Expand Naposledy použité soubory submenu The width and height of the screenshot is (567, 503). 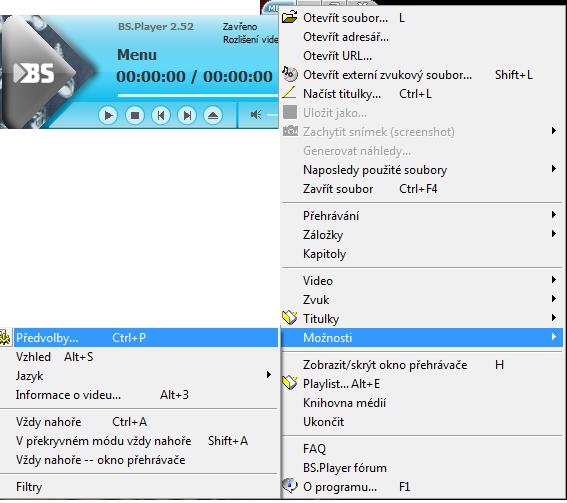(x=422, y=170)
